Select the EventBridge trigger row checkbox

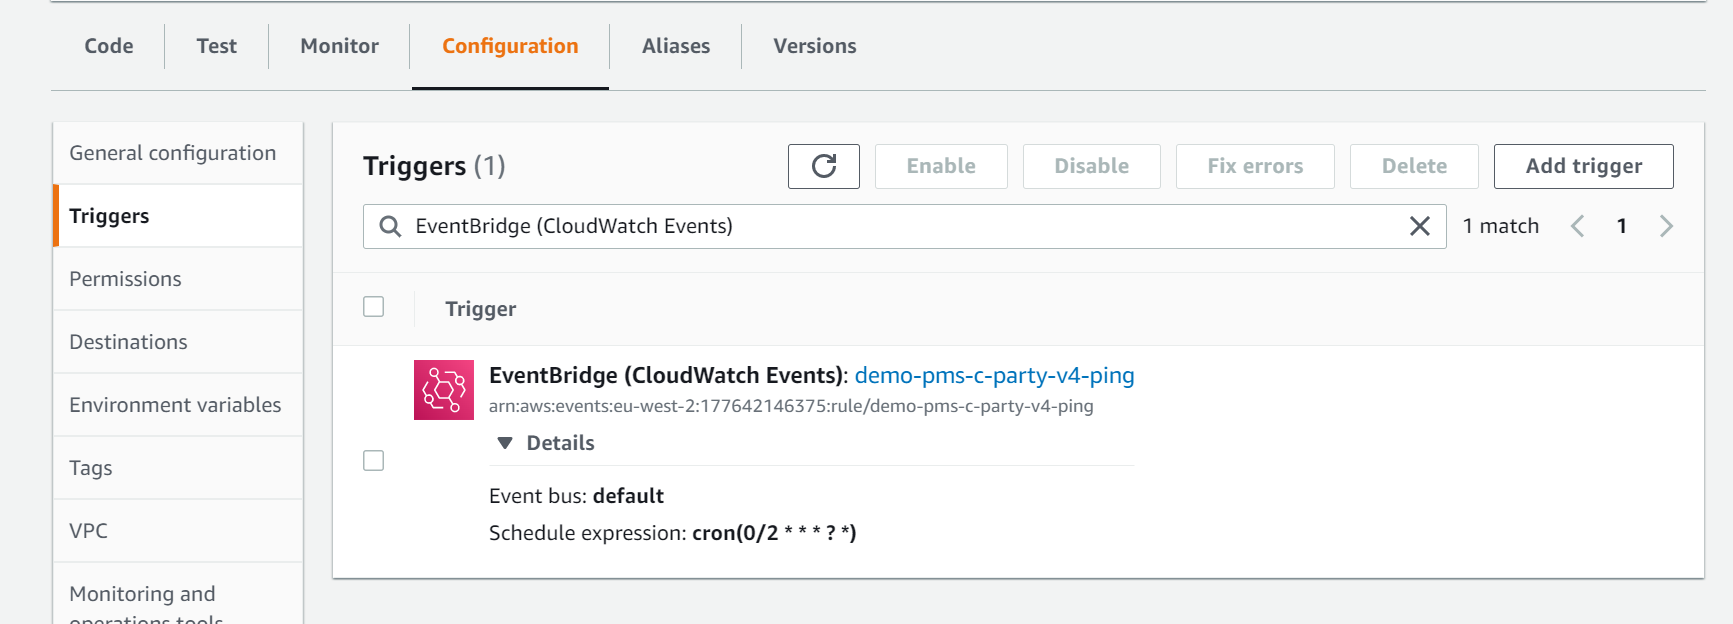374,461
